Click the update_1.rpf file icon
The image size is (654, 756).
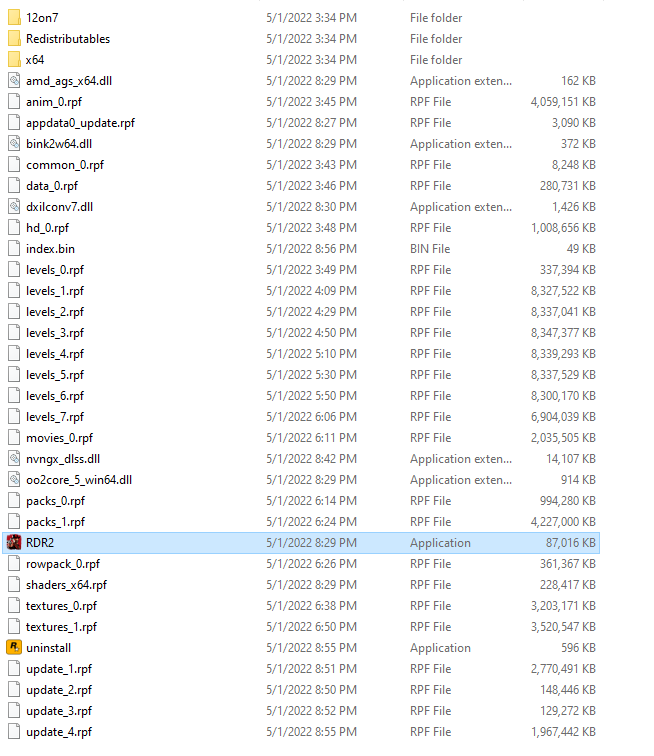click(14, 669)
